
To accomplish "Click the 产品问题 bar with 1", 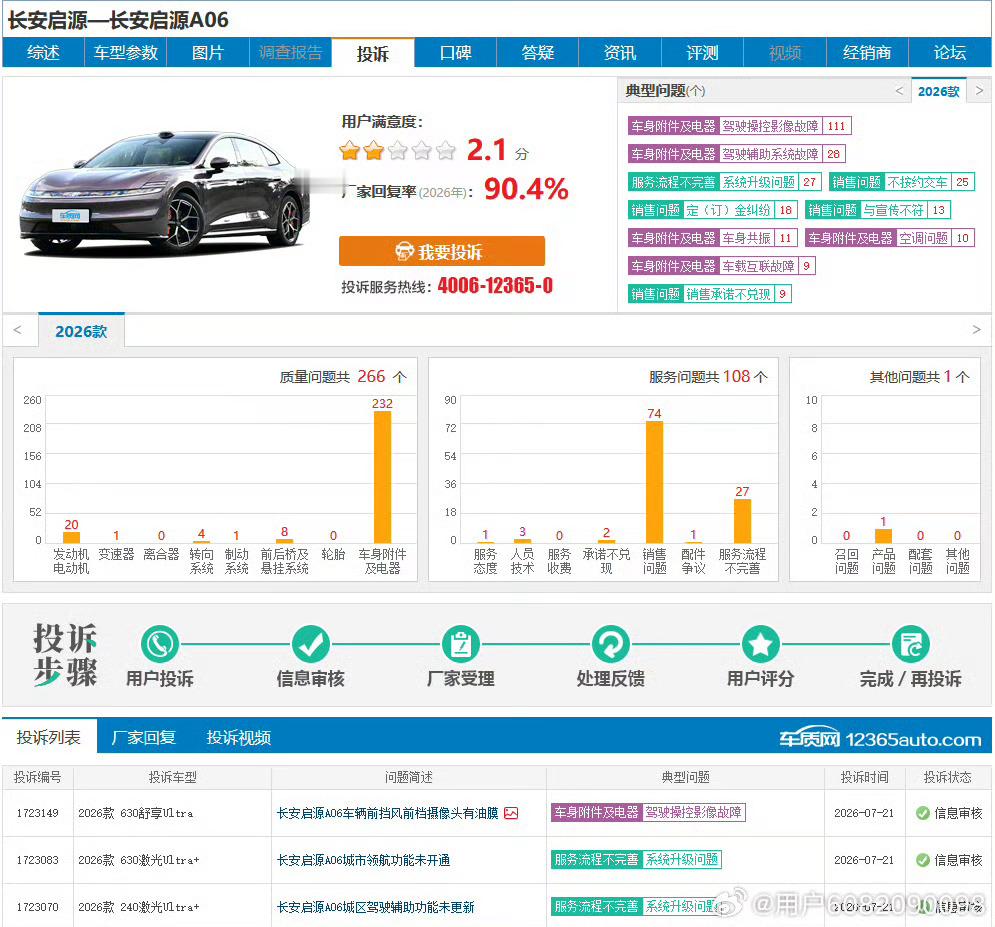I will click(x=883, y=536).
